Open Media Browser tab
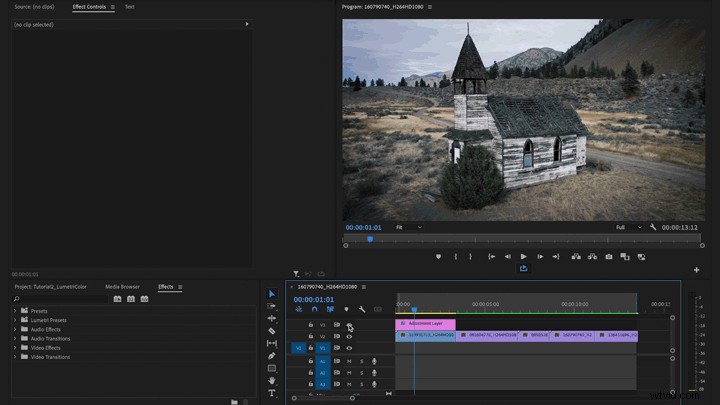720x405 pixels. tap(123, 287)
